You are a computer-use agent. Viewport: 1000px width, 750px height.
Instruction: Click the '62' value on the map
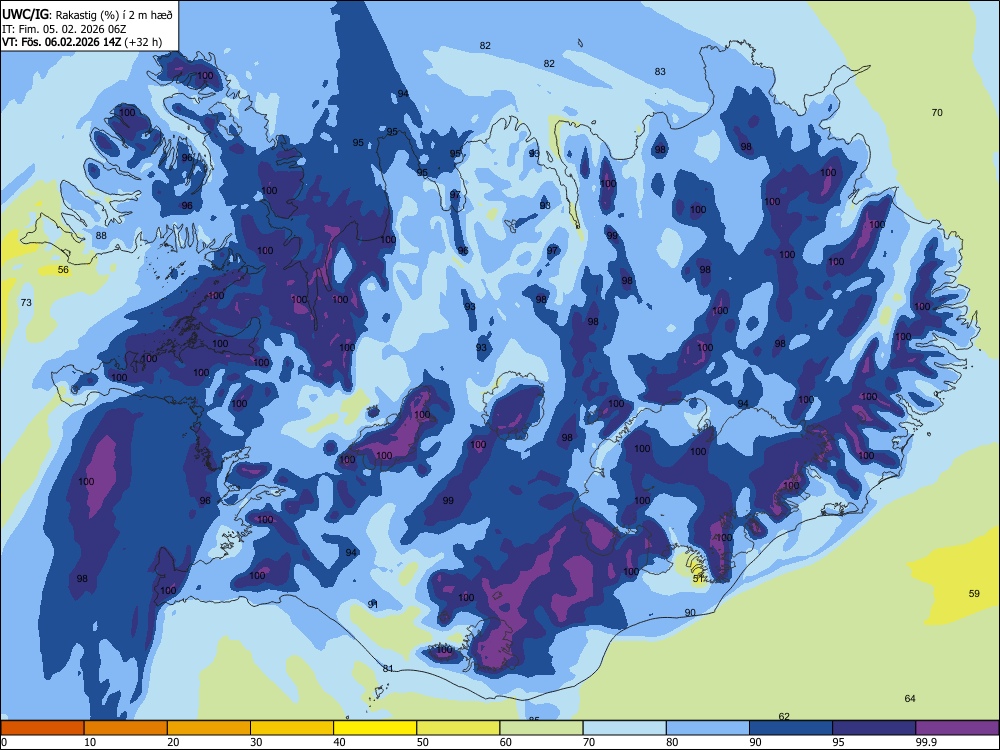tap(784, 716)
